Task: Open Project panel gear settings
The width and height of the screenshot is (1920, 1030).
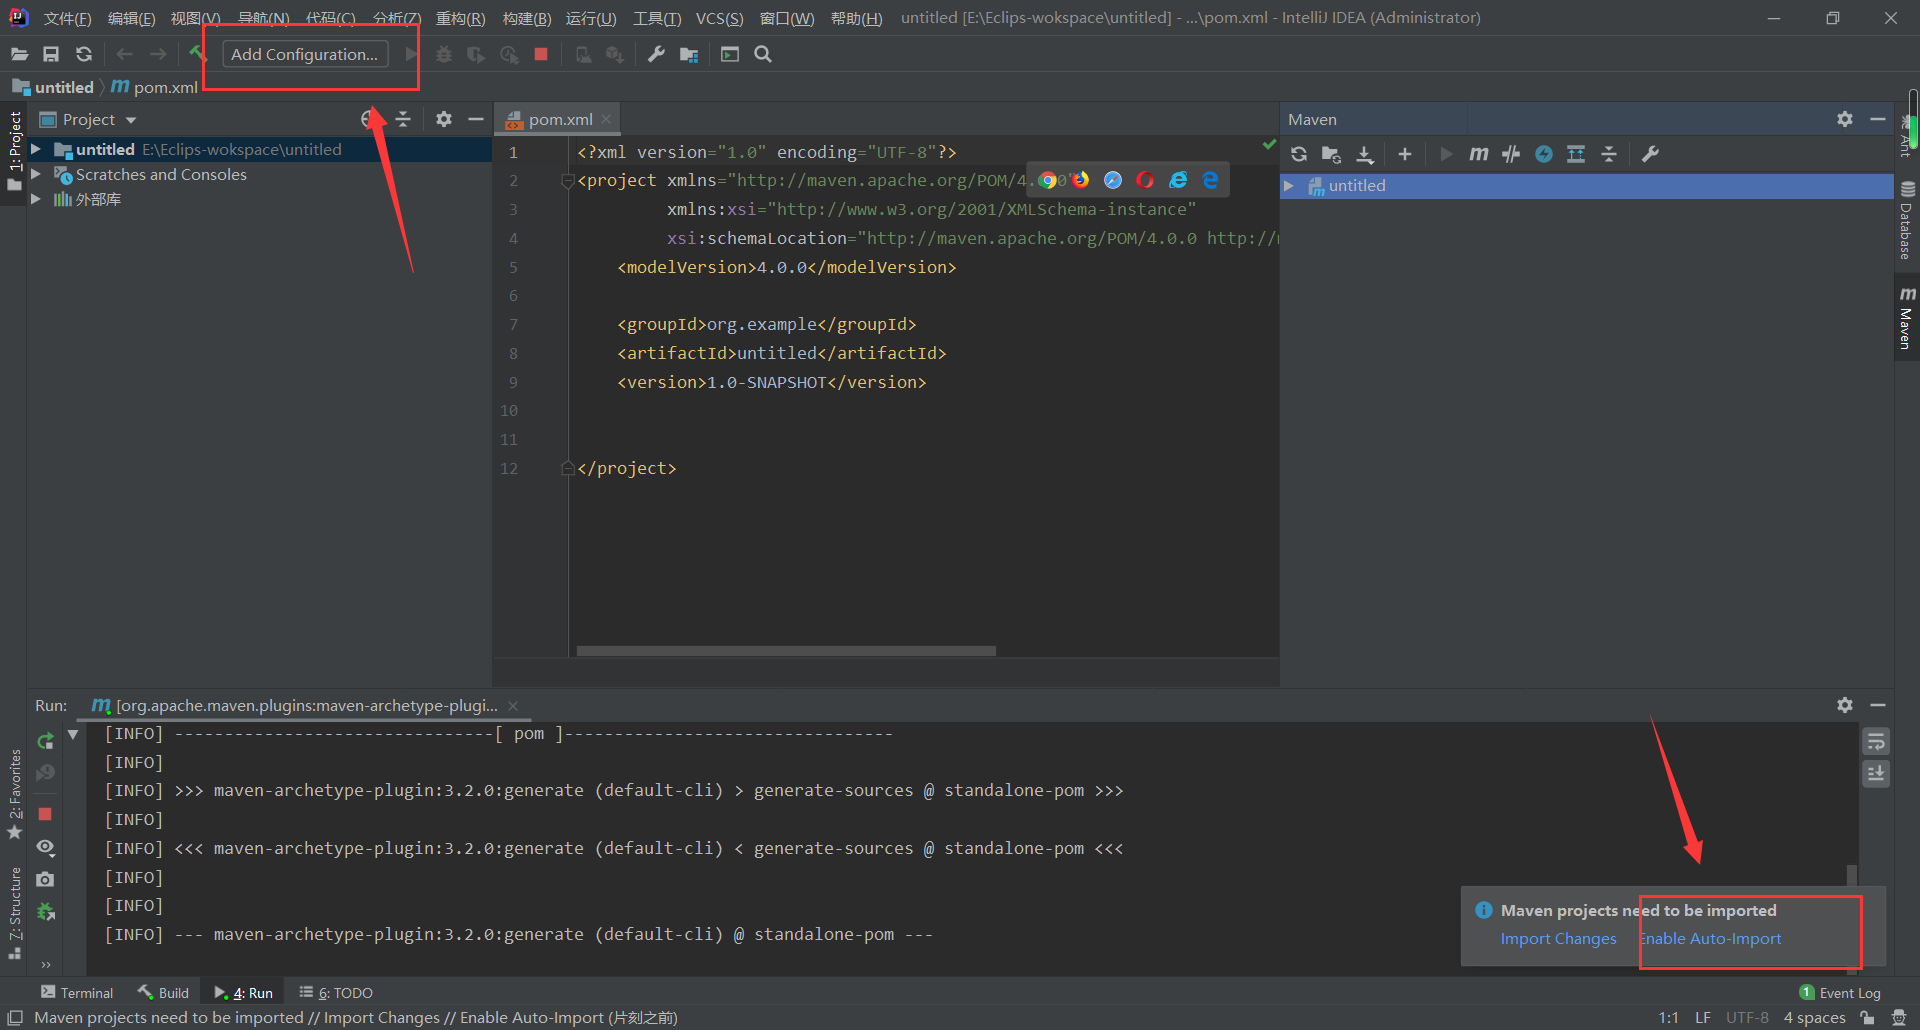Action: click(x=444, y=119)
